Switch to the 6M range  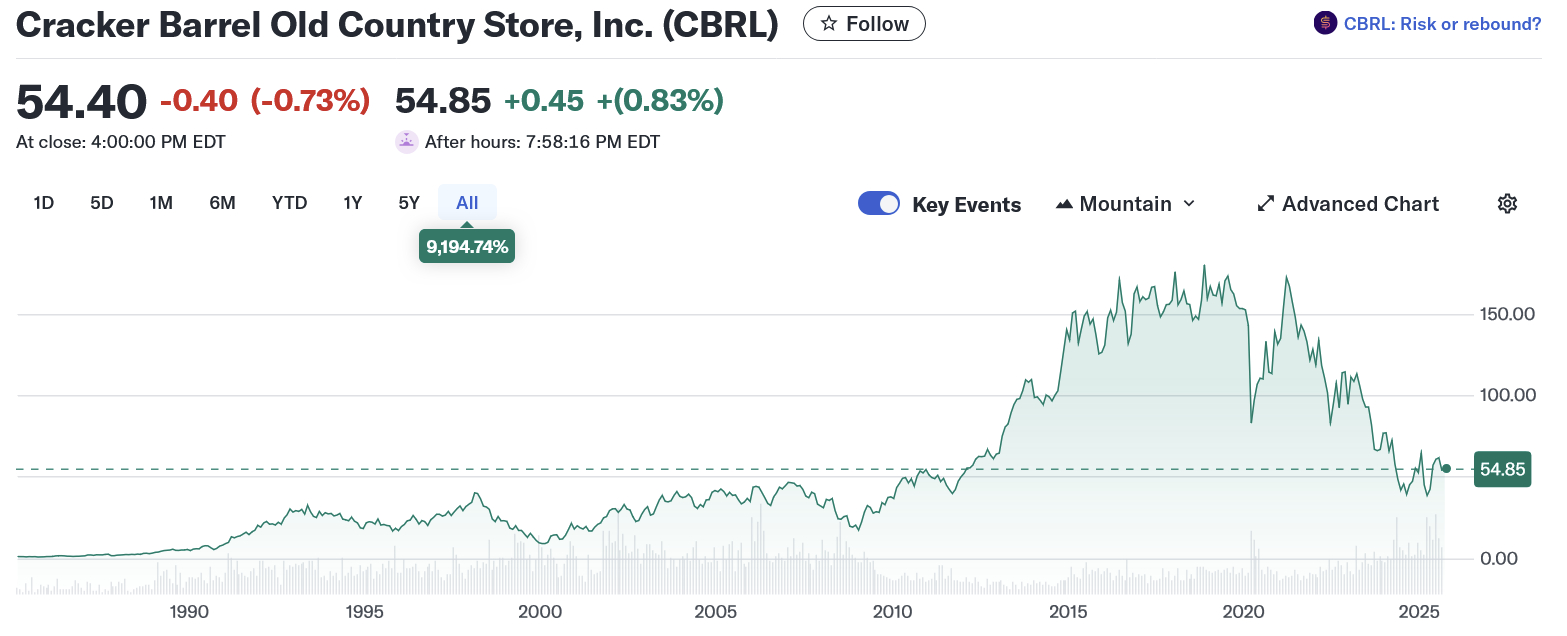coord(222,203)
